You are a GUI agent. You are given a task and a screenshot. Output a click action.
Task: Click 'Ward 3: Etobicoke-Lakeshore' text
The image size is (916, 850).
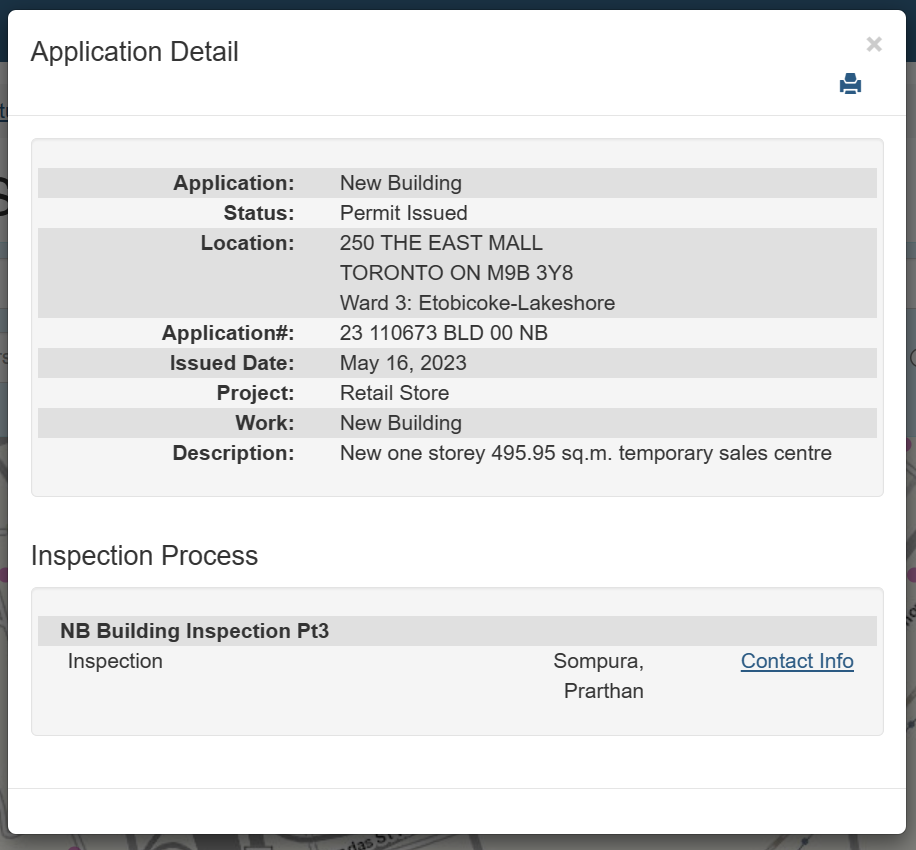[x=477, y=303]
